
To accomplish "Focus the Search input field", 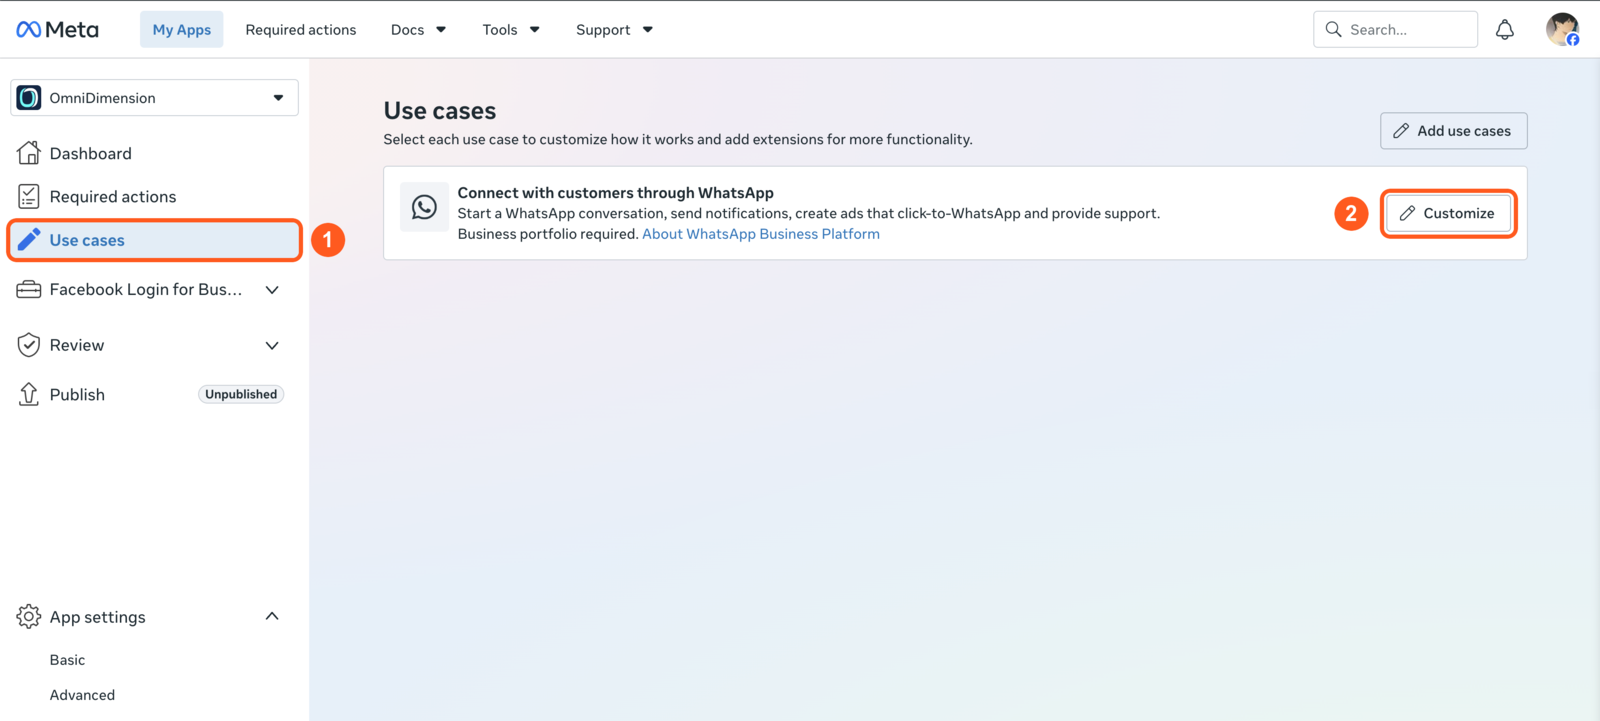I will [1395, 30].
